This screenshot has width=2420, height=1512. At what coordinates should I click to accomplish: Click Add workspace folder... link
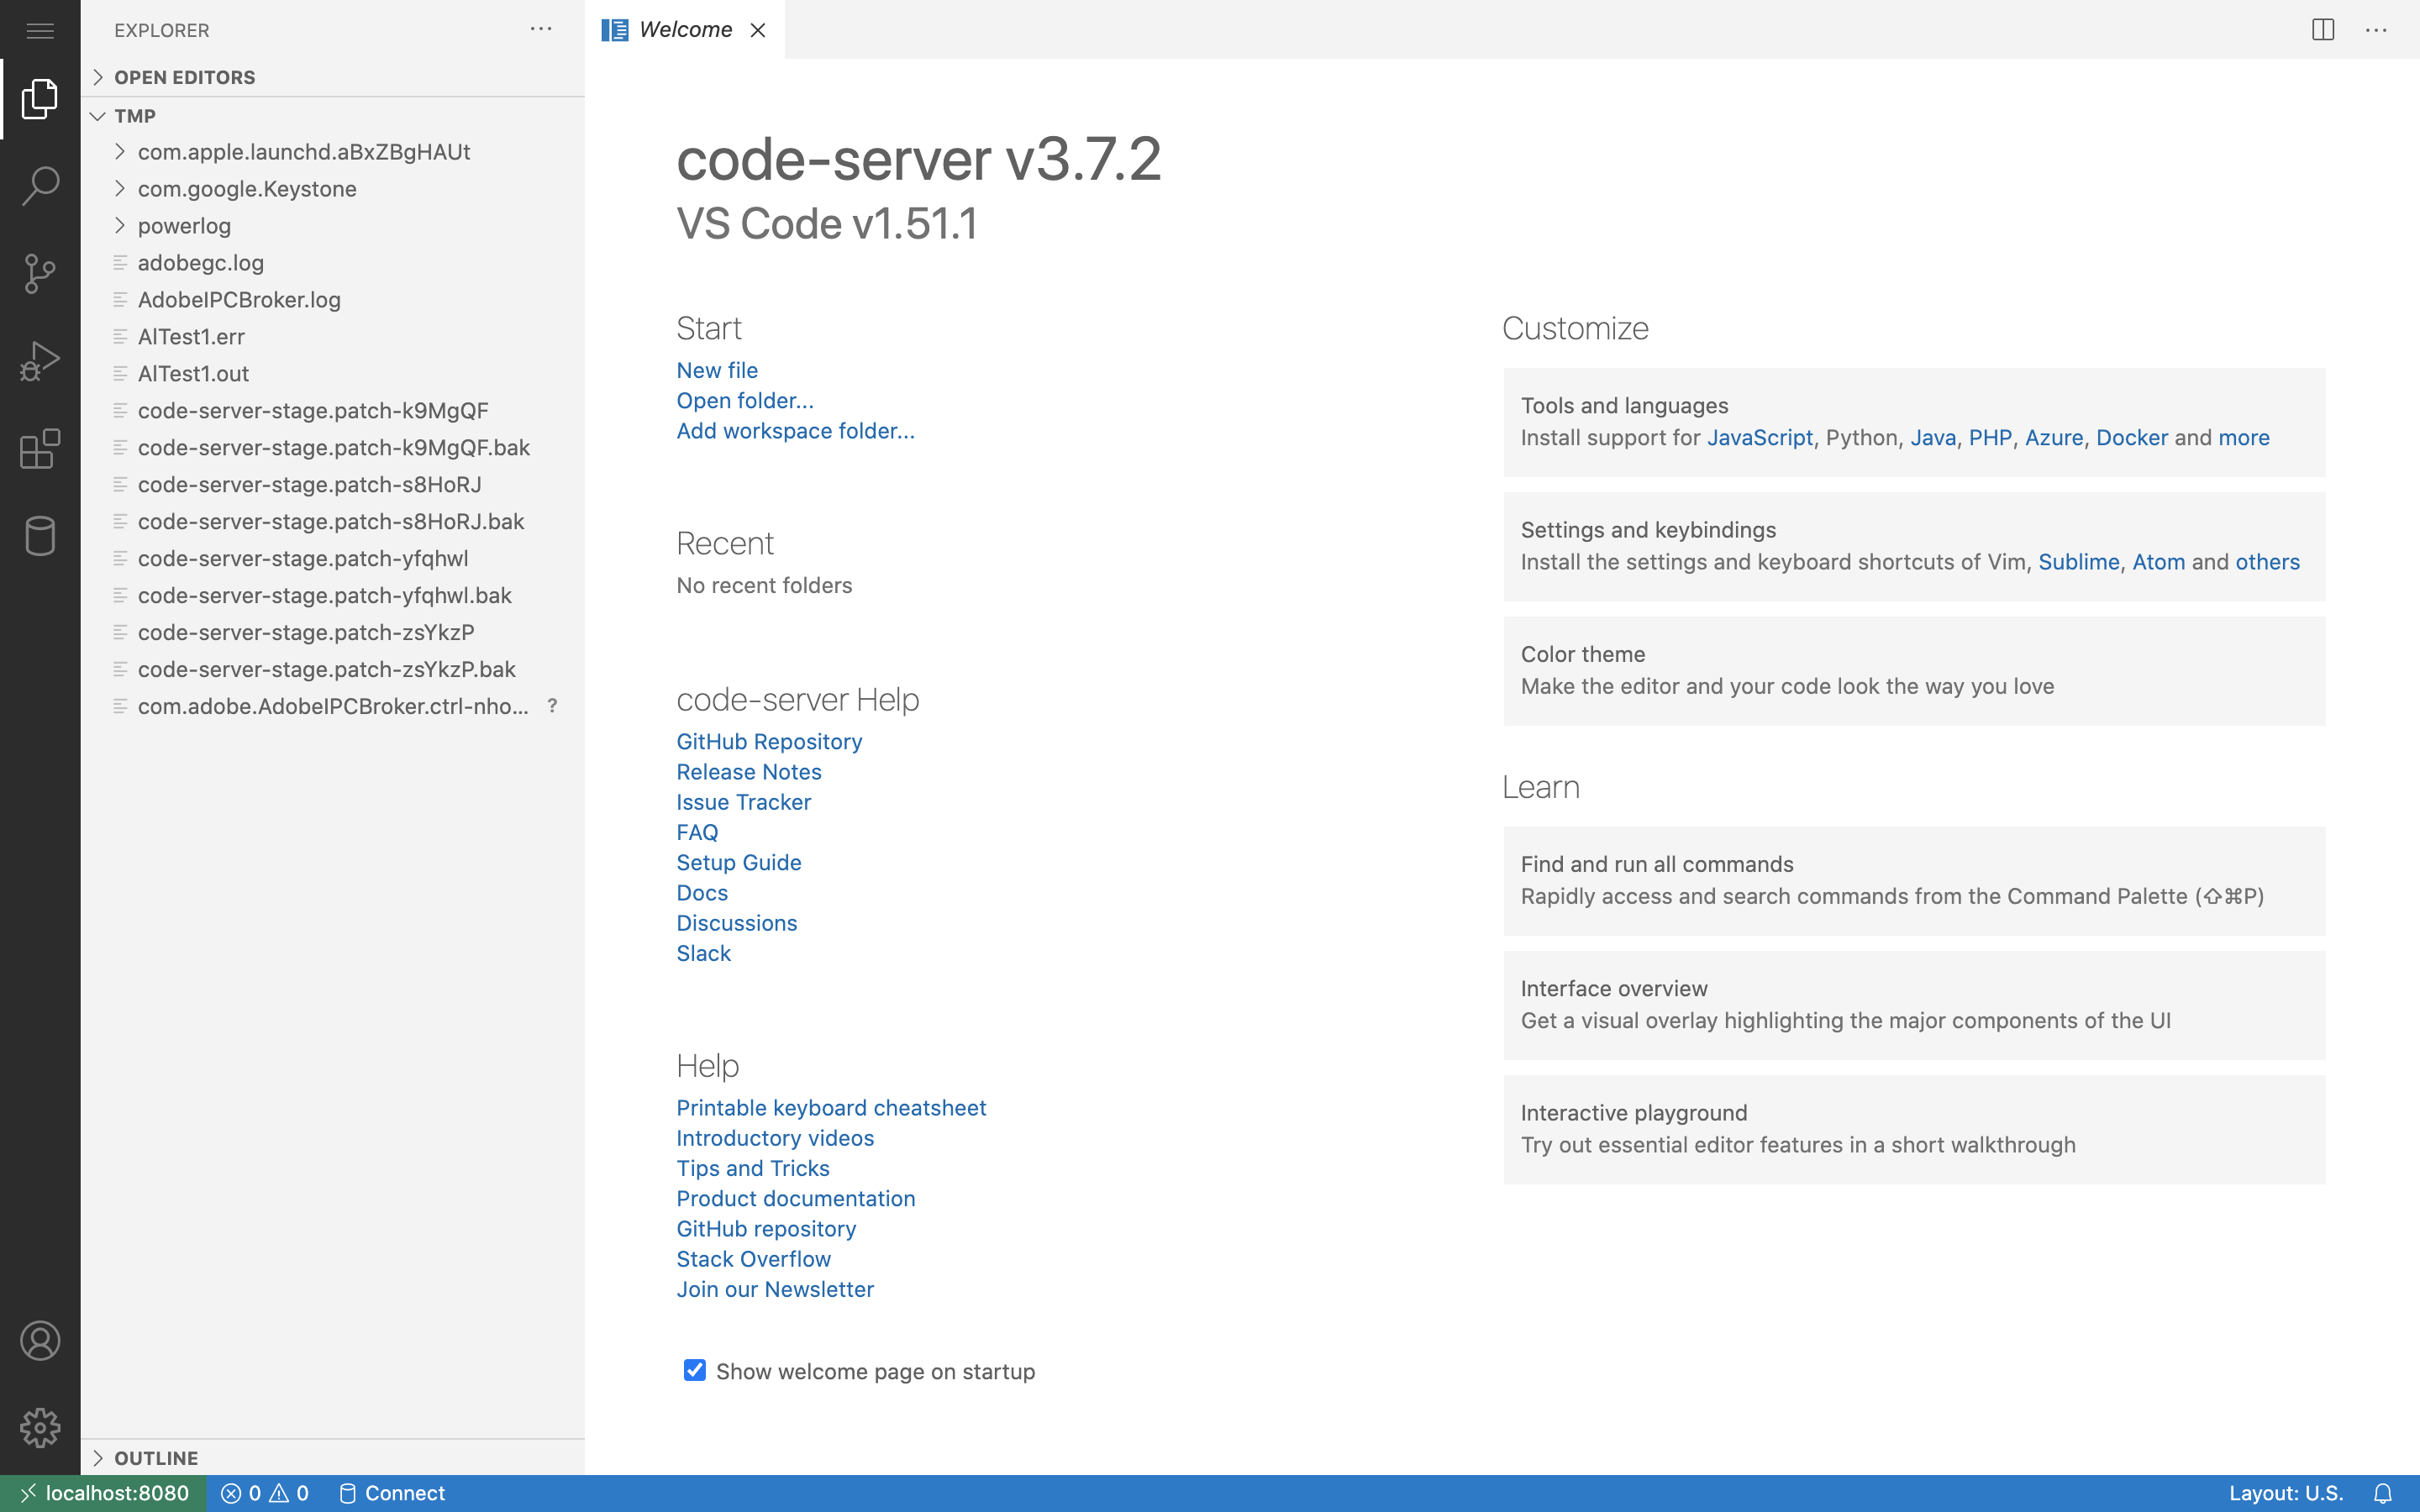(x=795, y=431)
